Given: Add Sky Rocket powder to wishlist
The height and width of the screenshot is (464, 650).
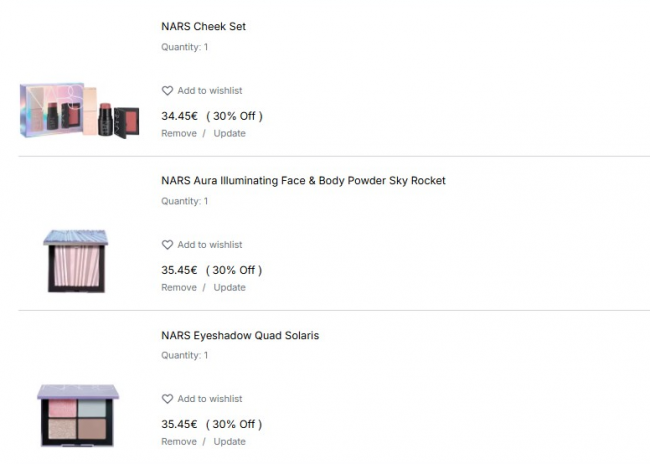Looking at the screenshot, I should tap(209, 245).
